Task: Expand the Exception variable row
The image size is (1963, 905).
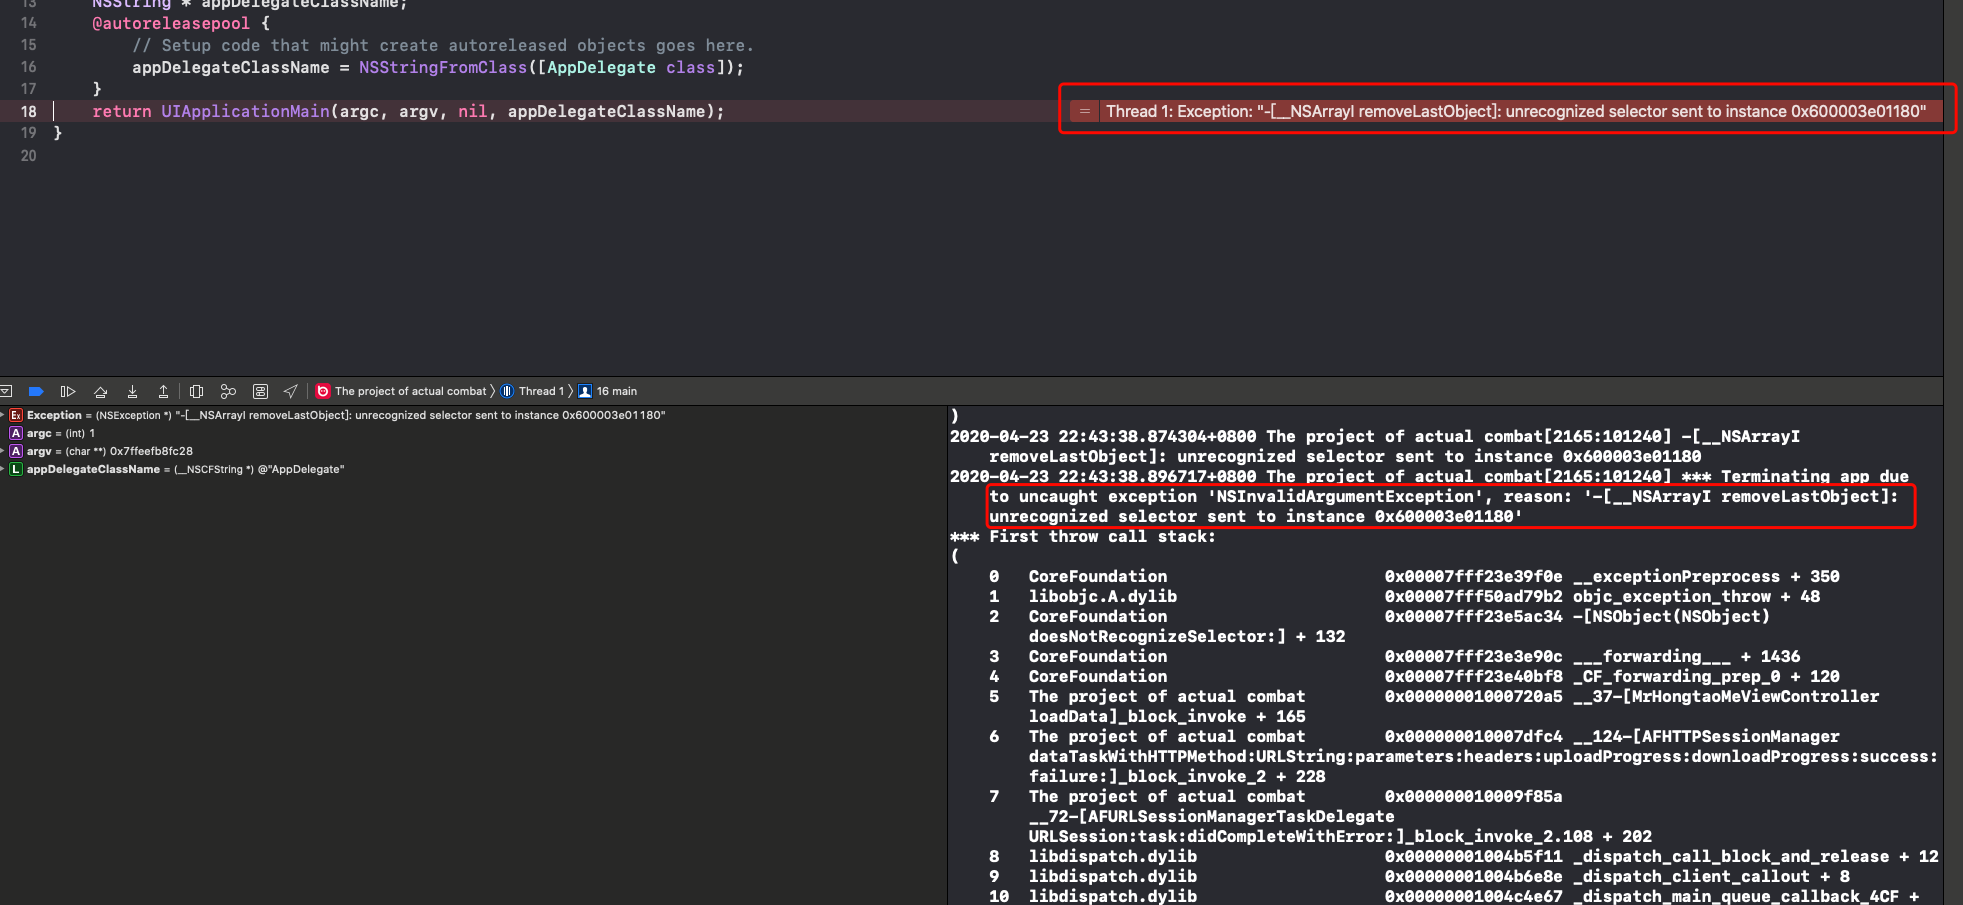Action: pos(3,415)
